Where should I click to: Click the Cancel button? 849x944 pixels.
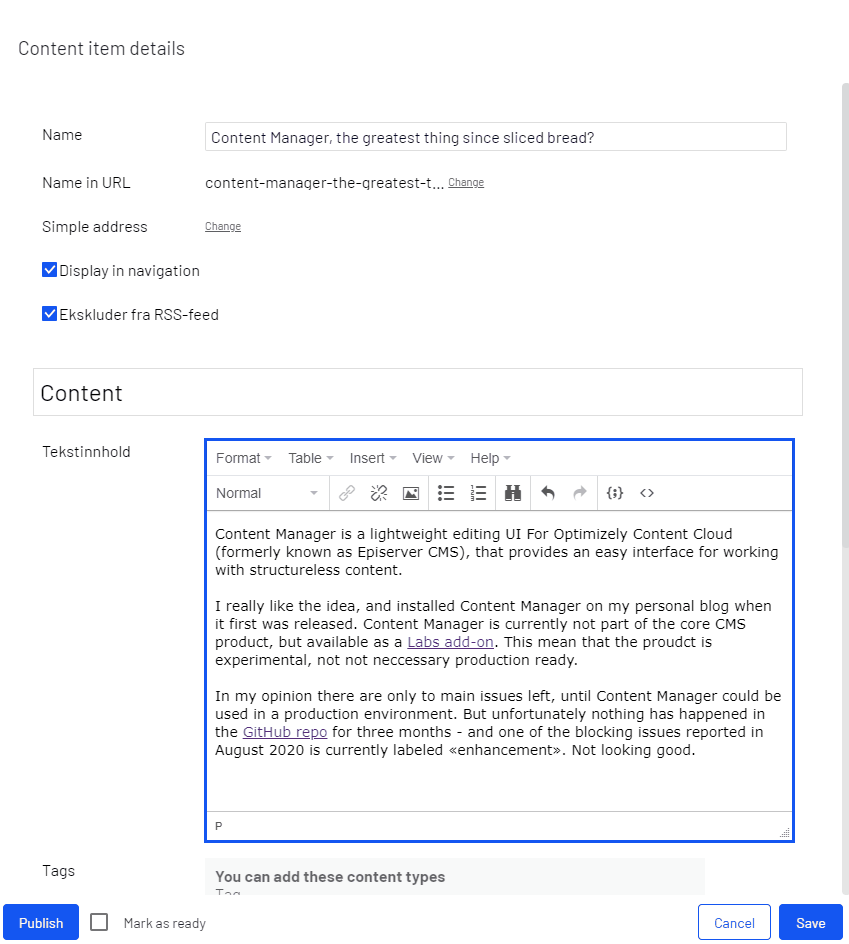coord(734,922)
